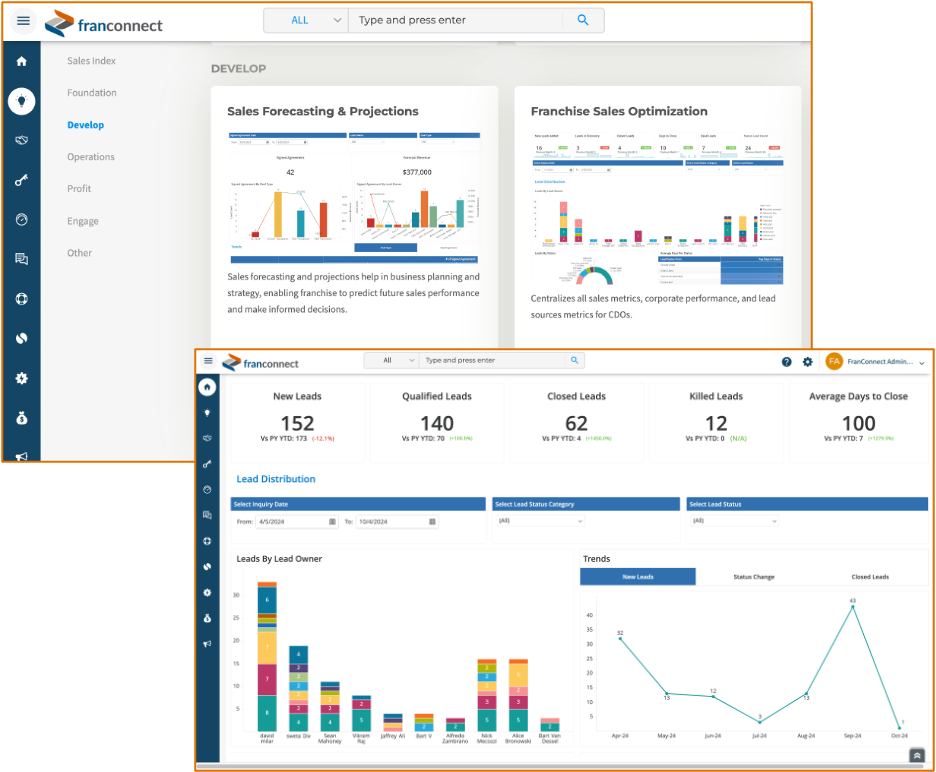The width and height of the screenshot is (936, 772).
Task: Select Develop in side menu
Action: (85, 125)
